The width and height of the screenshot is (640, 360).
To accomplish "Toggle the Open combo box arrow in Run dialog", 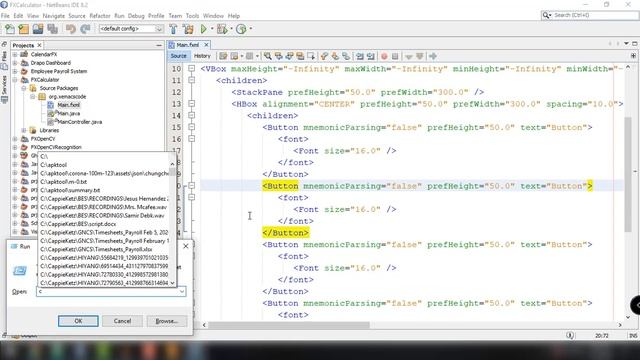I will (x=182, y=291).
